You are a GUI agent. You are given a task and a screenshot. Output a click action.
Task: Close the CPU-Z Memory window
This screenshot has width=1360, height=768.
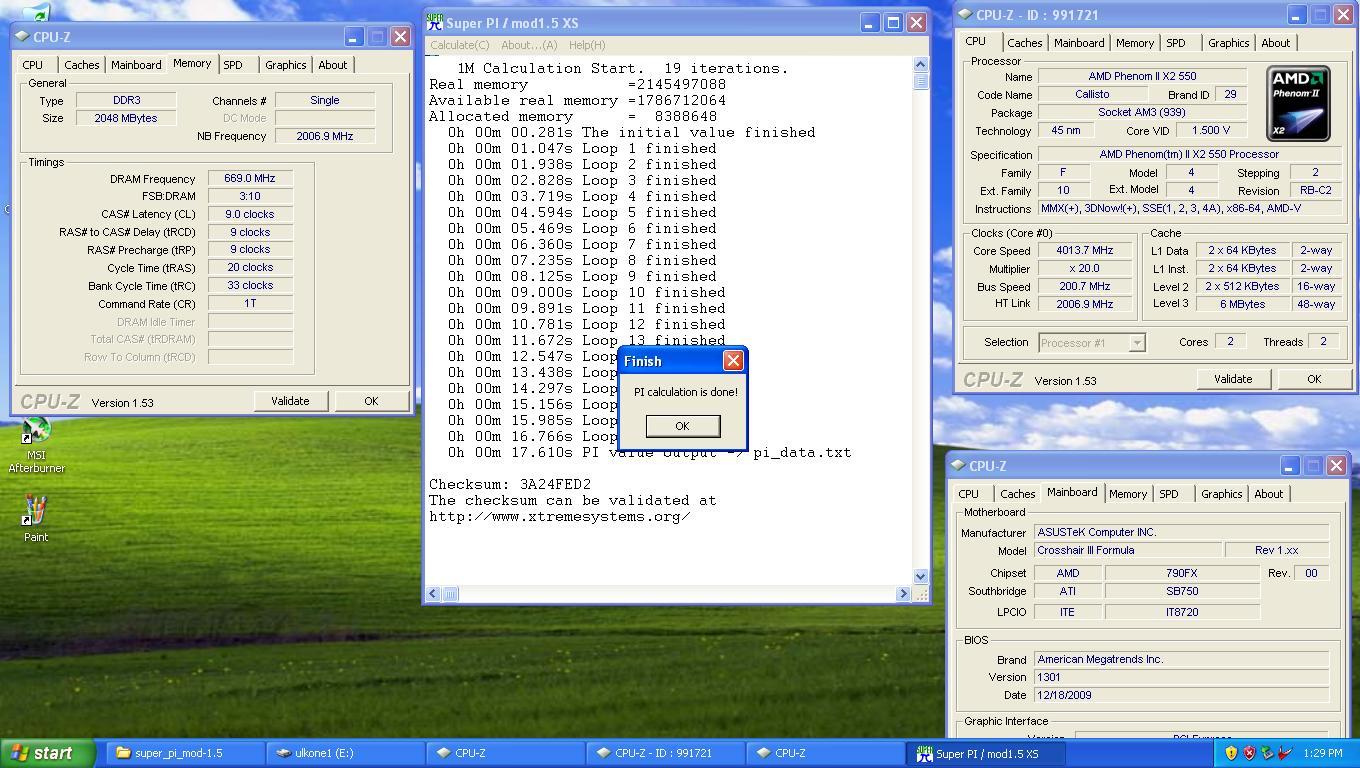pyautogui.click(x=400, y=36)
